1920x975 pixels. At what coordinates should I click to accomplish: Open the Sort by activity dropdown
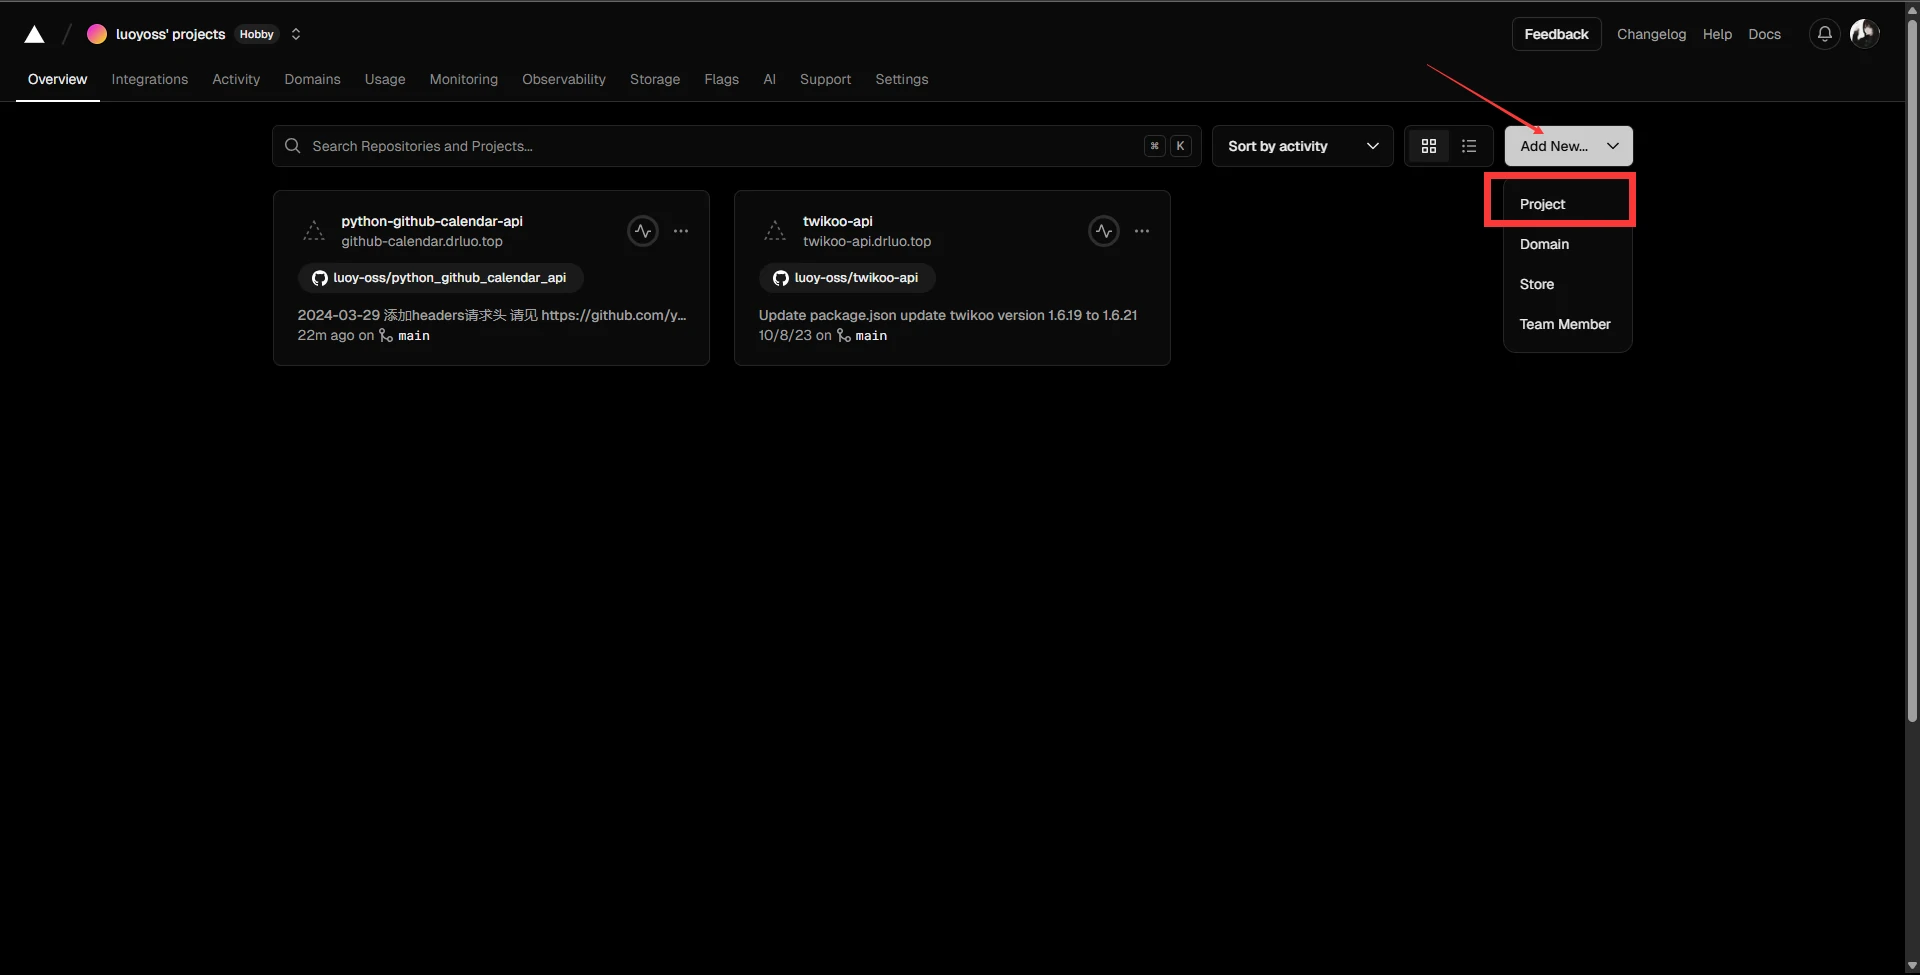(x=1302, y=146)
